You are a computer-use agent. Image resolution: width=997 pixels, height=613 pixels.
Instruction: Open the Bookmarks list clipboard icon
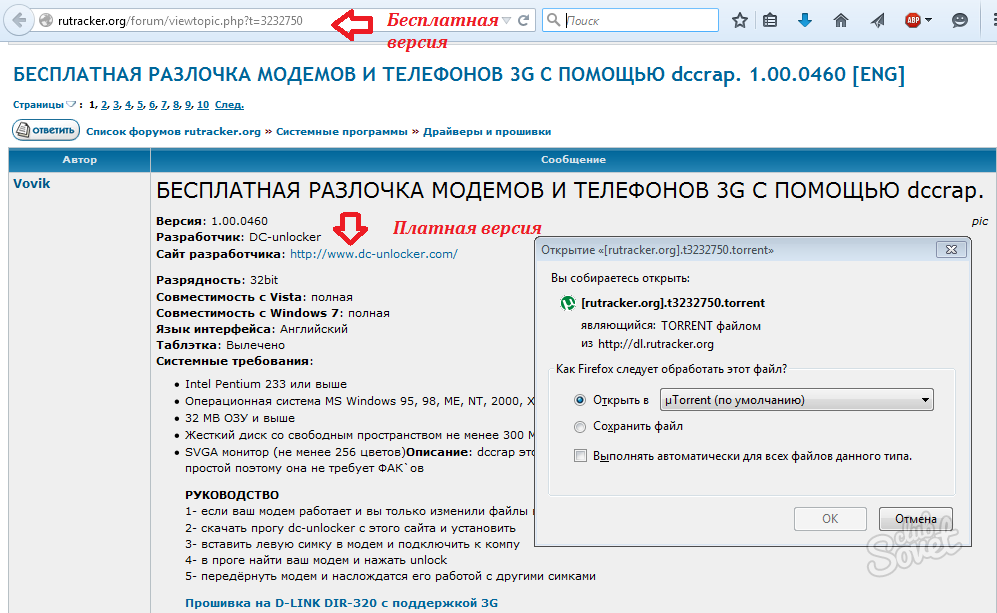coord(771,18)
